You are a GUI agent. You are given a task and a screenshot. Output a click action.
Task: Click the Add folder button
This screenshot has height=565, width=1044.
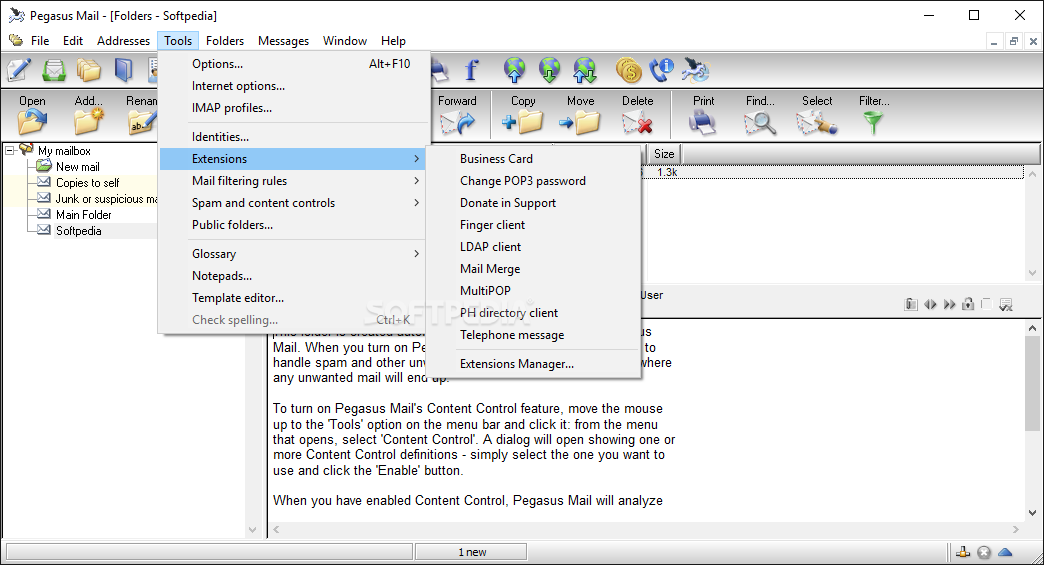[x=89, y=114]
